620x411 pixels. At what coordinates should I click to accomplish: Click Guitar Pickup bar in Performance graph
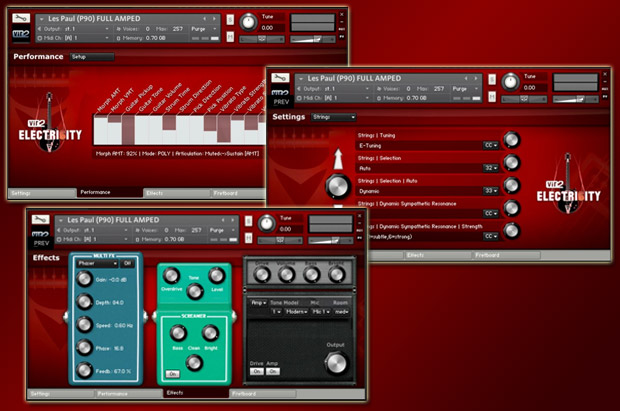pyautogui.click(x=128, y=130)
